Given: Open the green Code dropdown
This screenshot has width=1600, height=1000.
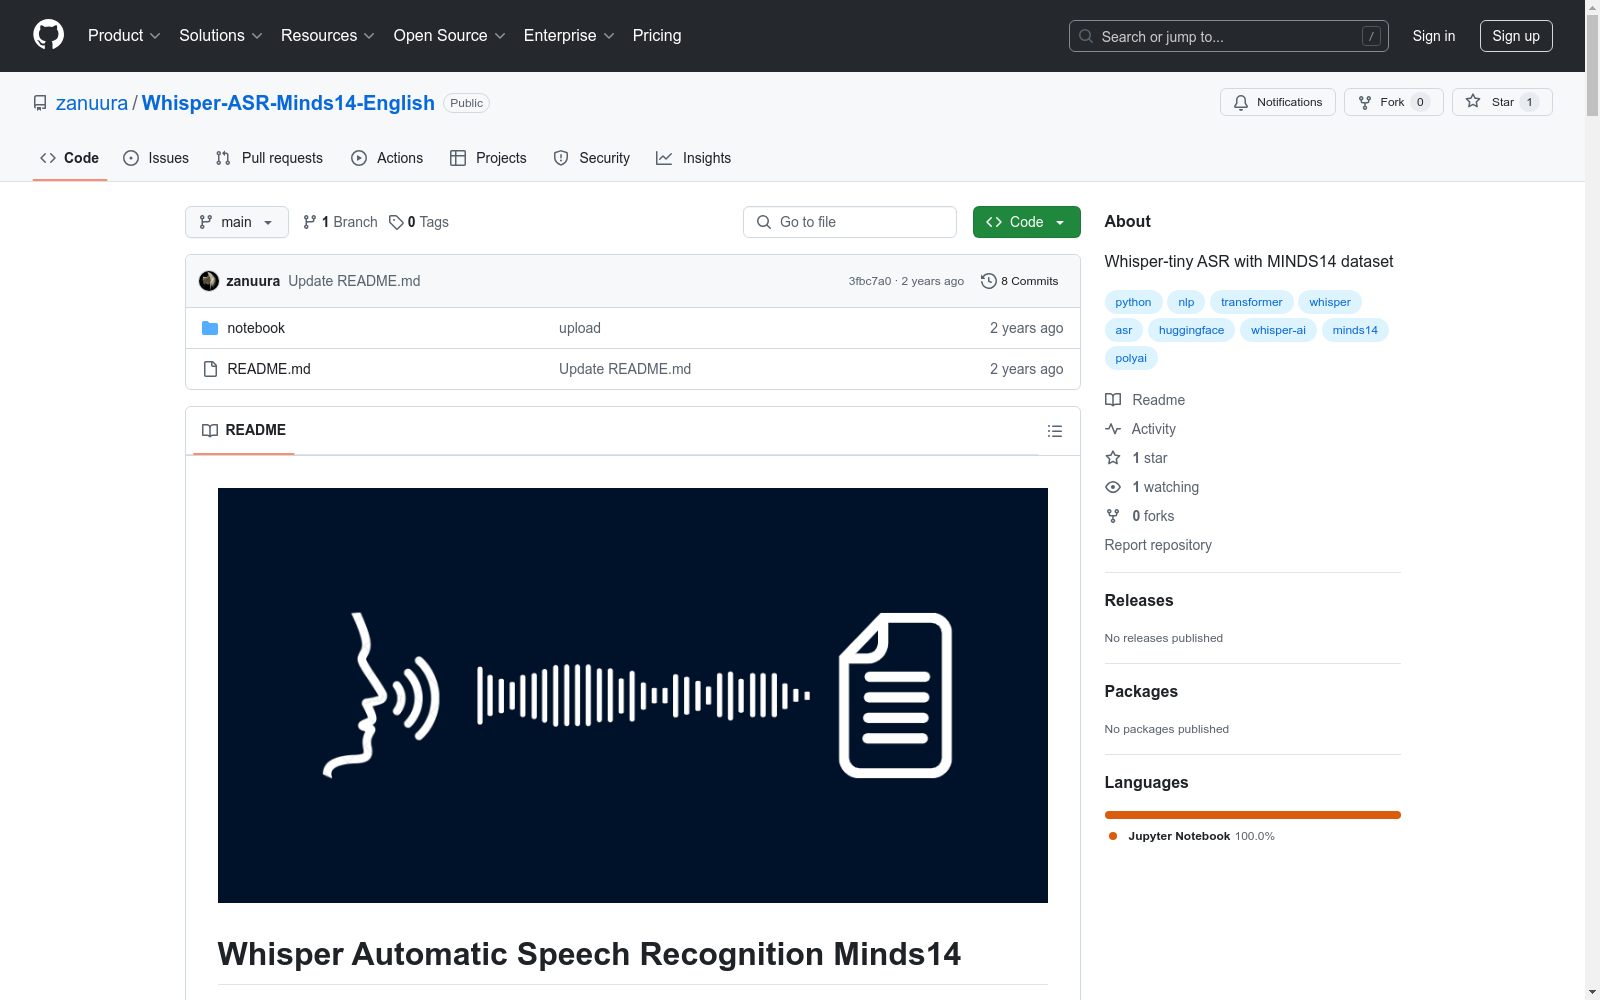Looking at the screenshot, I should [1026, 222].
